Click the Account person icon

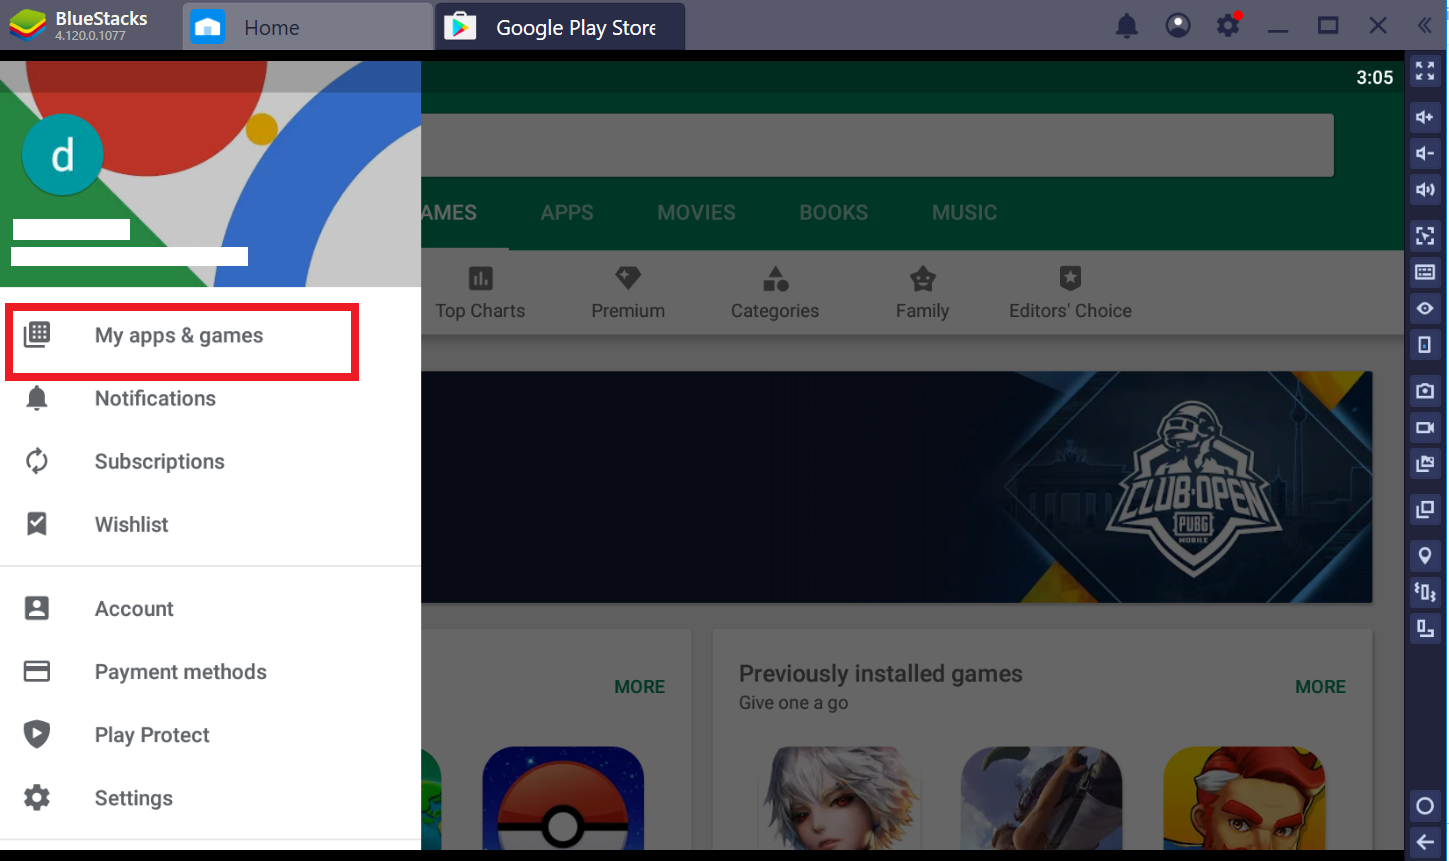coord(37,608)
